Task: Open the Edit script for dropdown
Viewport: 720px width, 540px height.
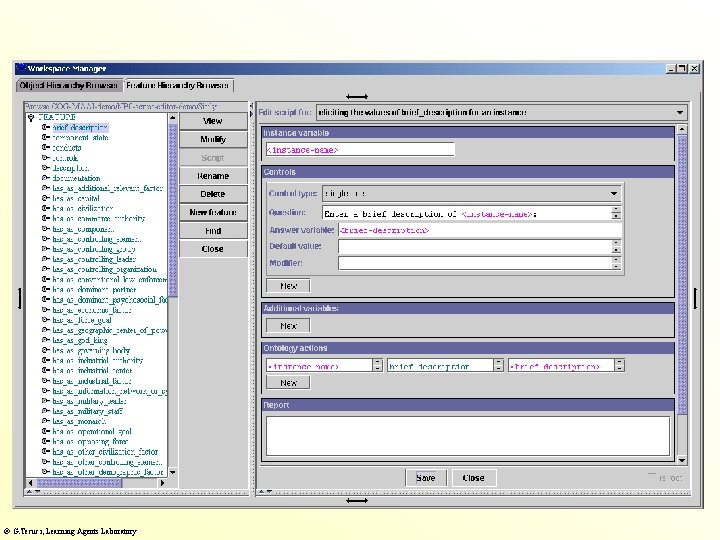Action: pos(680,113)
